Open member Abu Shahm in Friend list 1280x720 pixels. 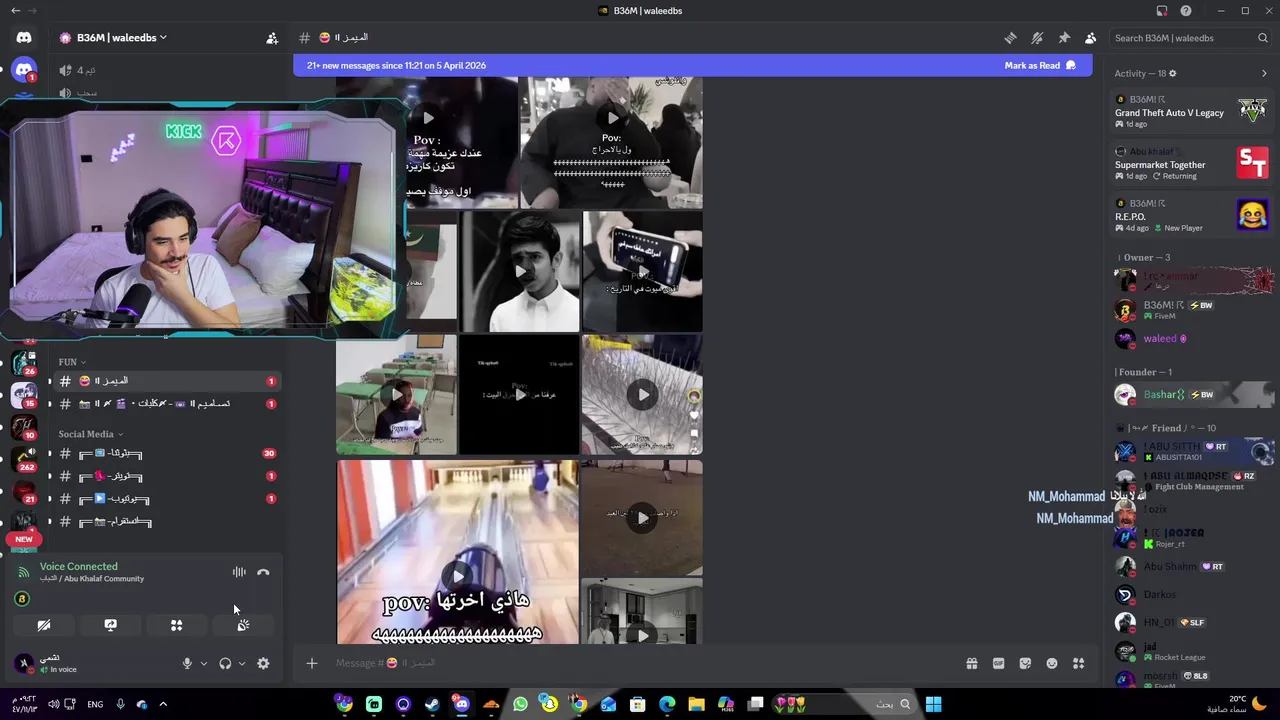[x=1192, y=566]
